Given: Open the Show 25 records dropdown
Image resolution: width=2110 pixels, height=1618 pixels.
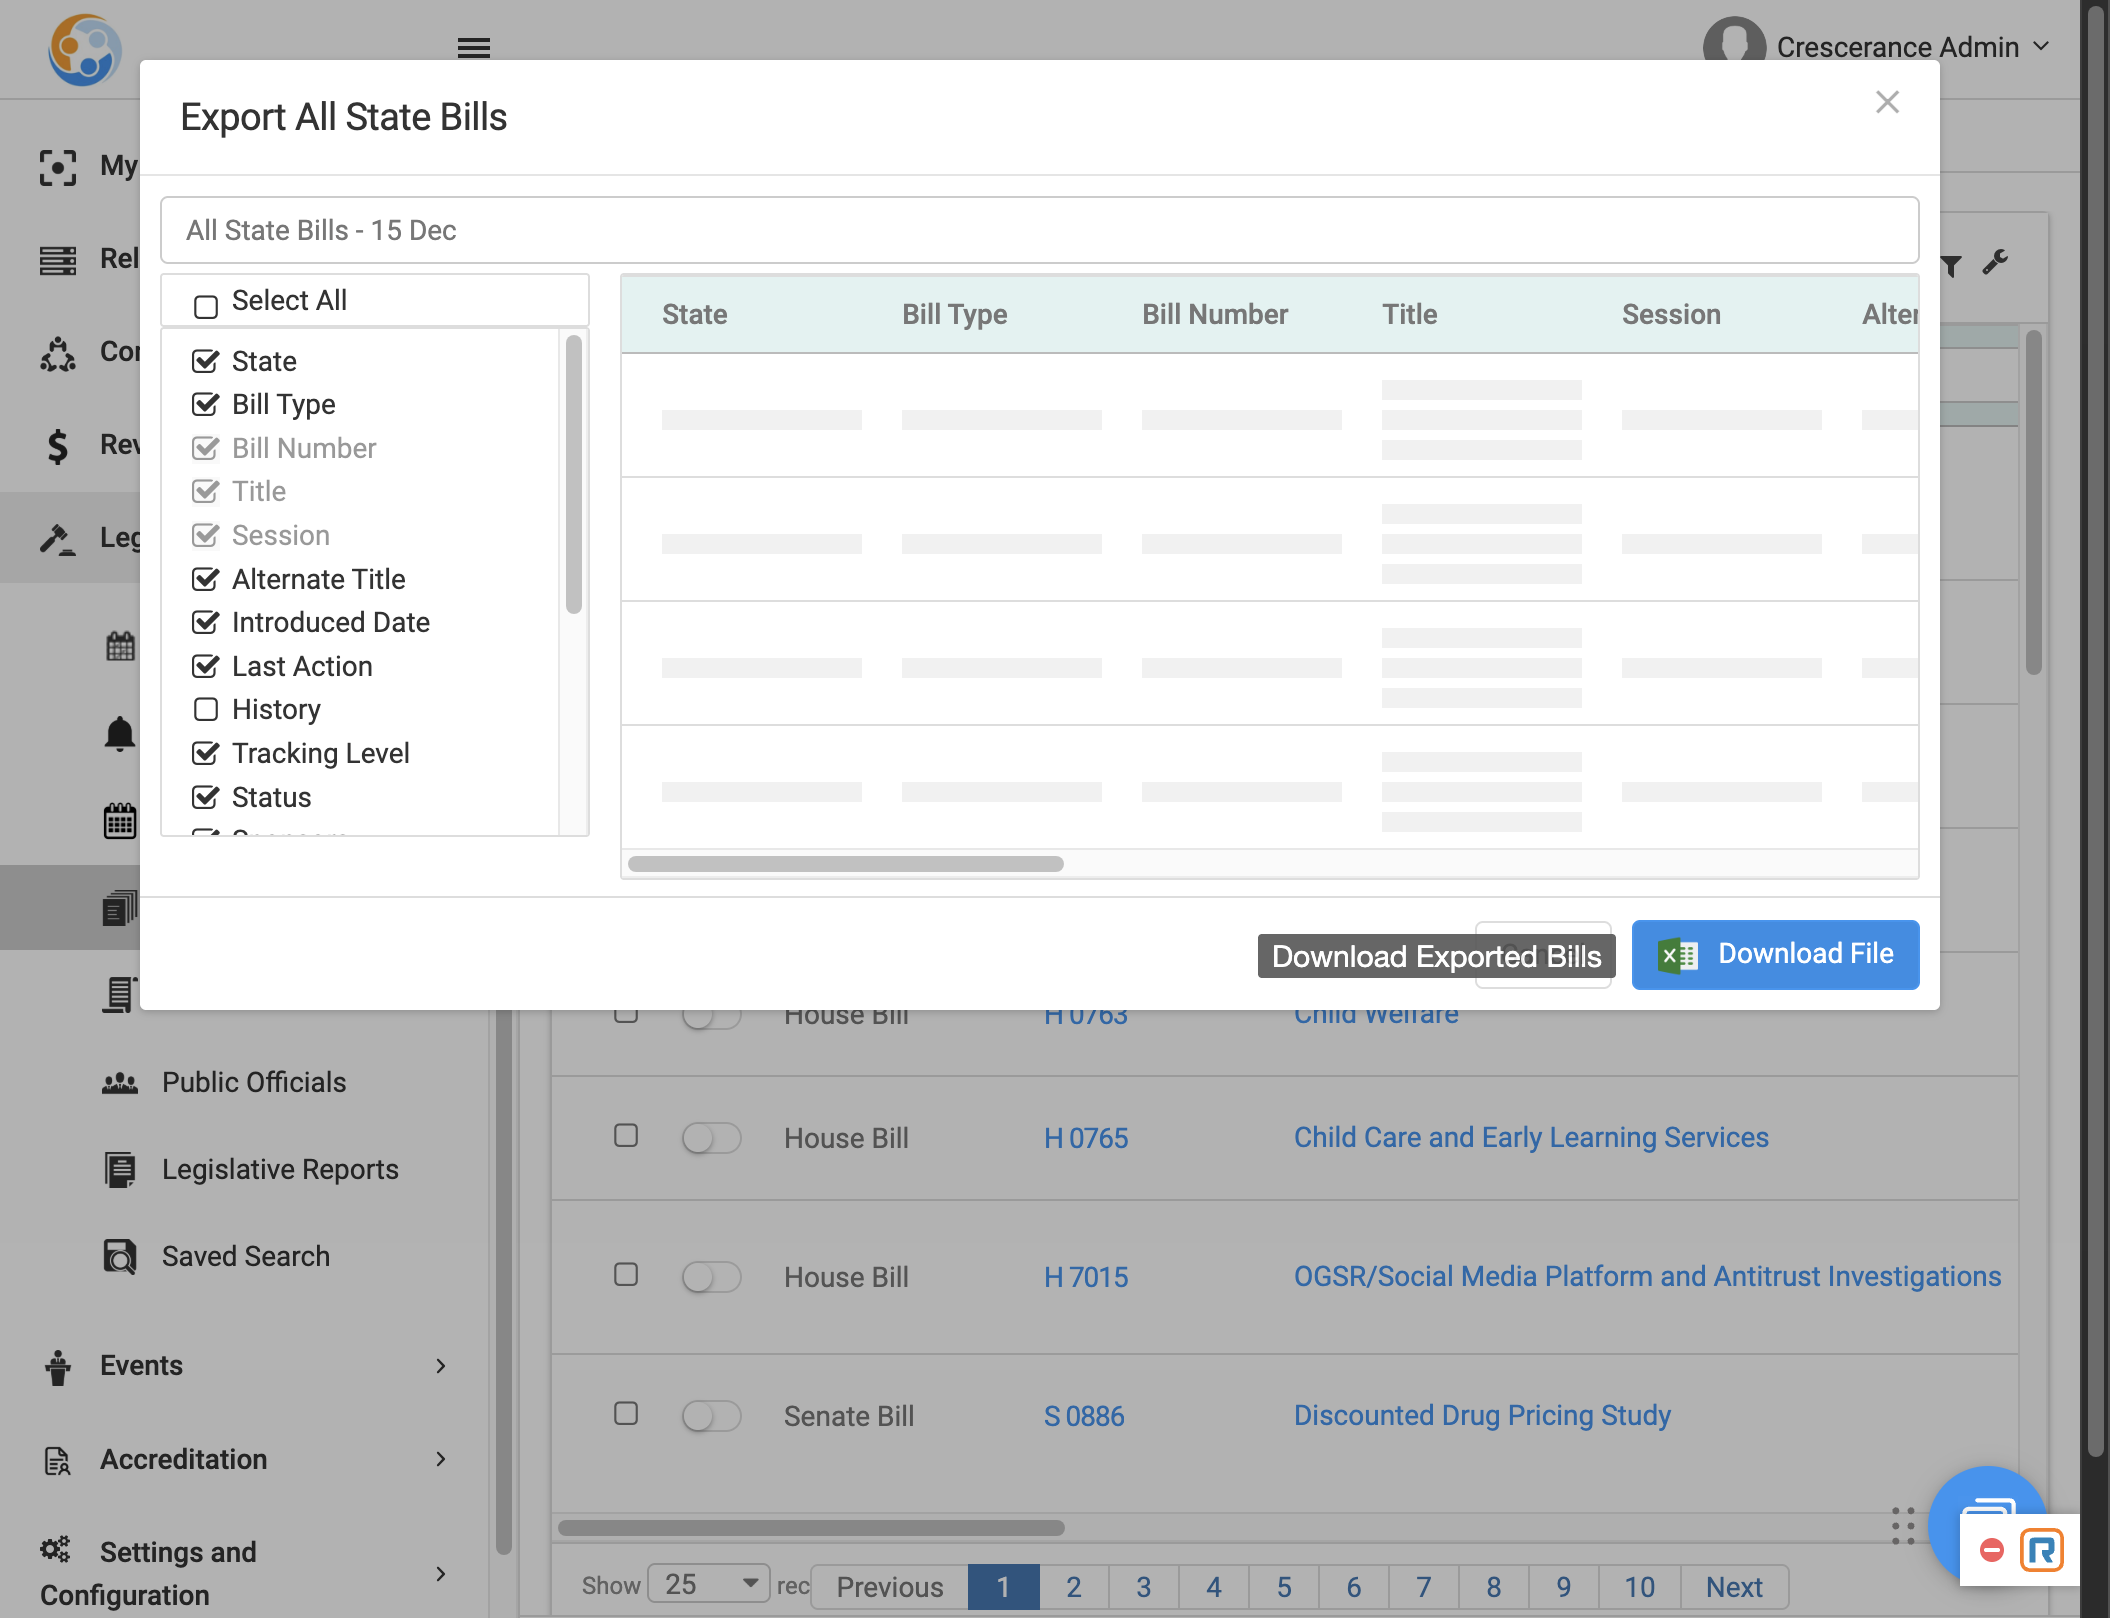Looking at the screenshot, I should tap(709, 1584).
